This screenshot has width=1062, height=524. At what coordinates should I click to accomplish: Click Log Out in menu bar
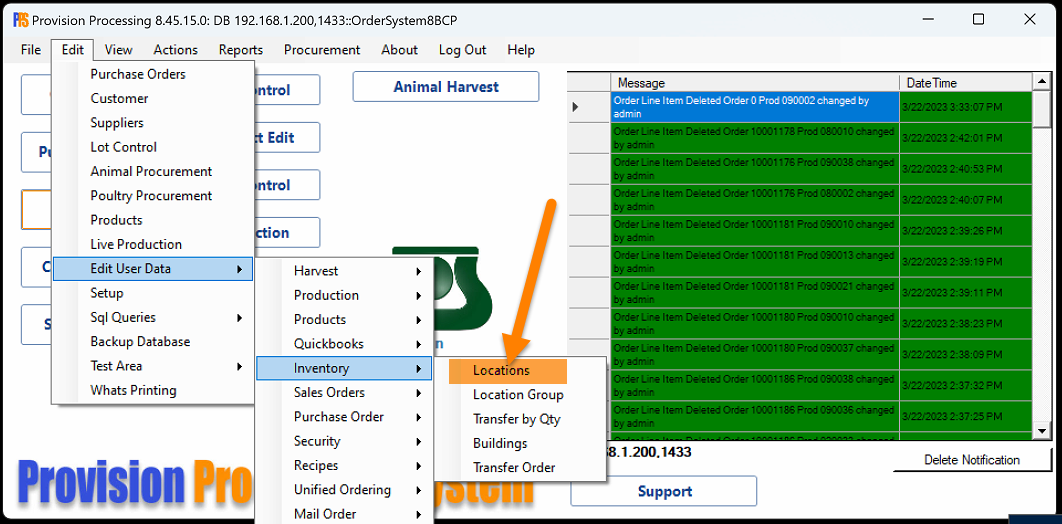[x=463, y=49]
